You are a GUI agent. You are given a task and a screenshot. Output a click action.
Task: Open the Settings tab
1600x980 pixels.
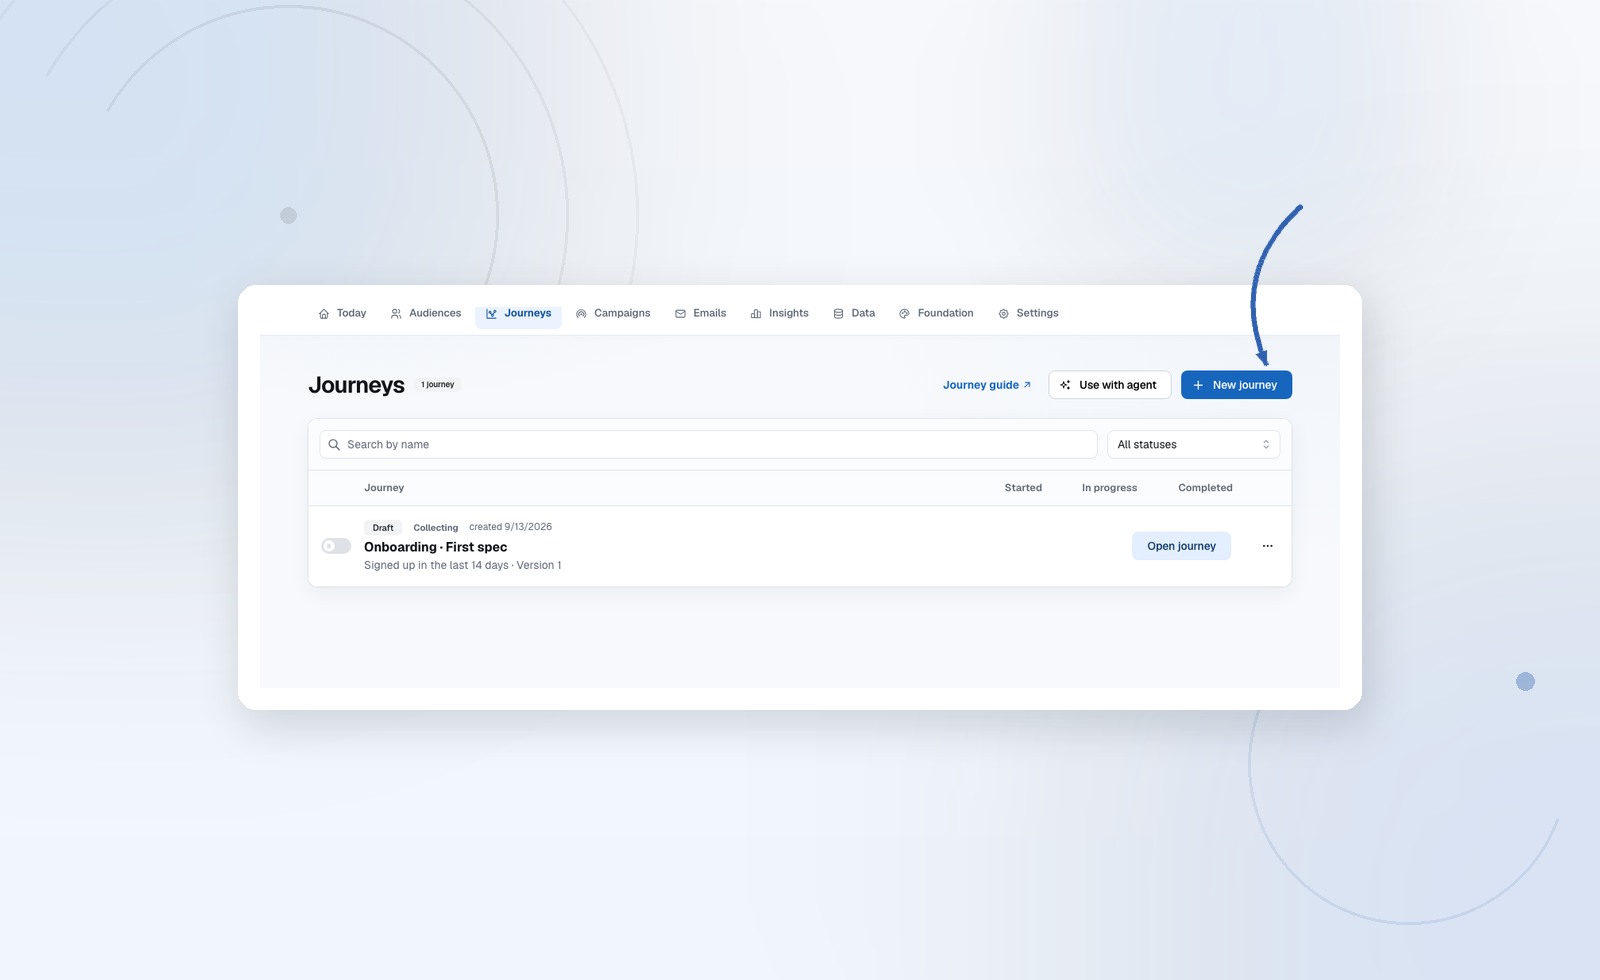coord(1028,313)
